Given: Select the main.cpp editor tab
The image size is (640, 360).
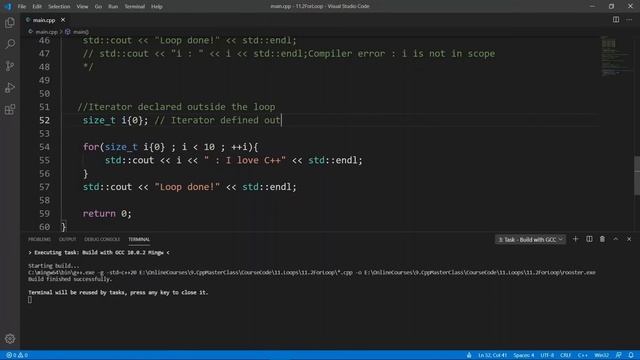Looking at the screenshot, I should [44, 20].
